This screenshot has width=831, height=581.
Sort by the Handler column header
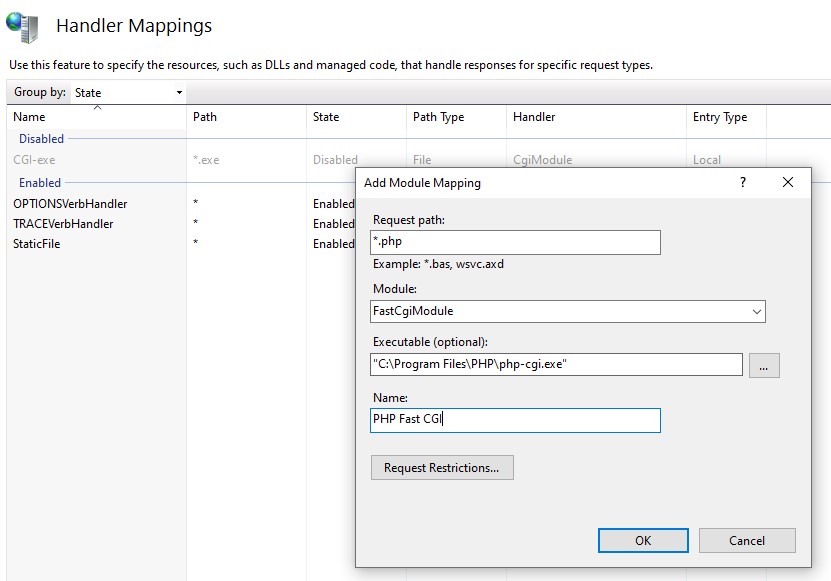(596, 117)
